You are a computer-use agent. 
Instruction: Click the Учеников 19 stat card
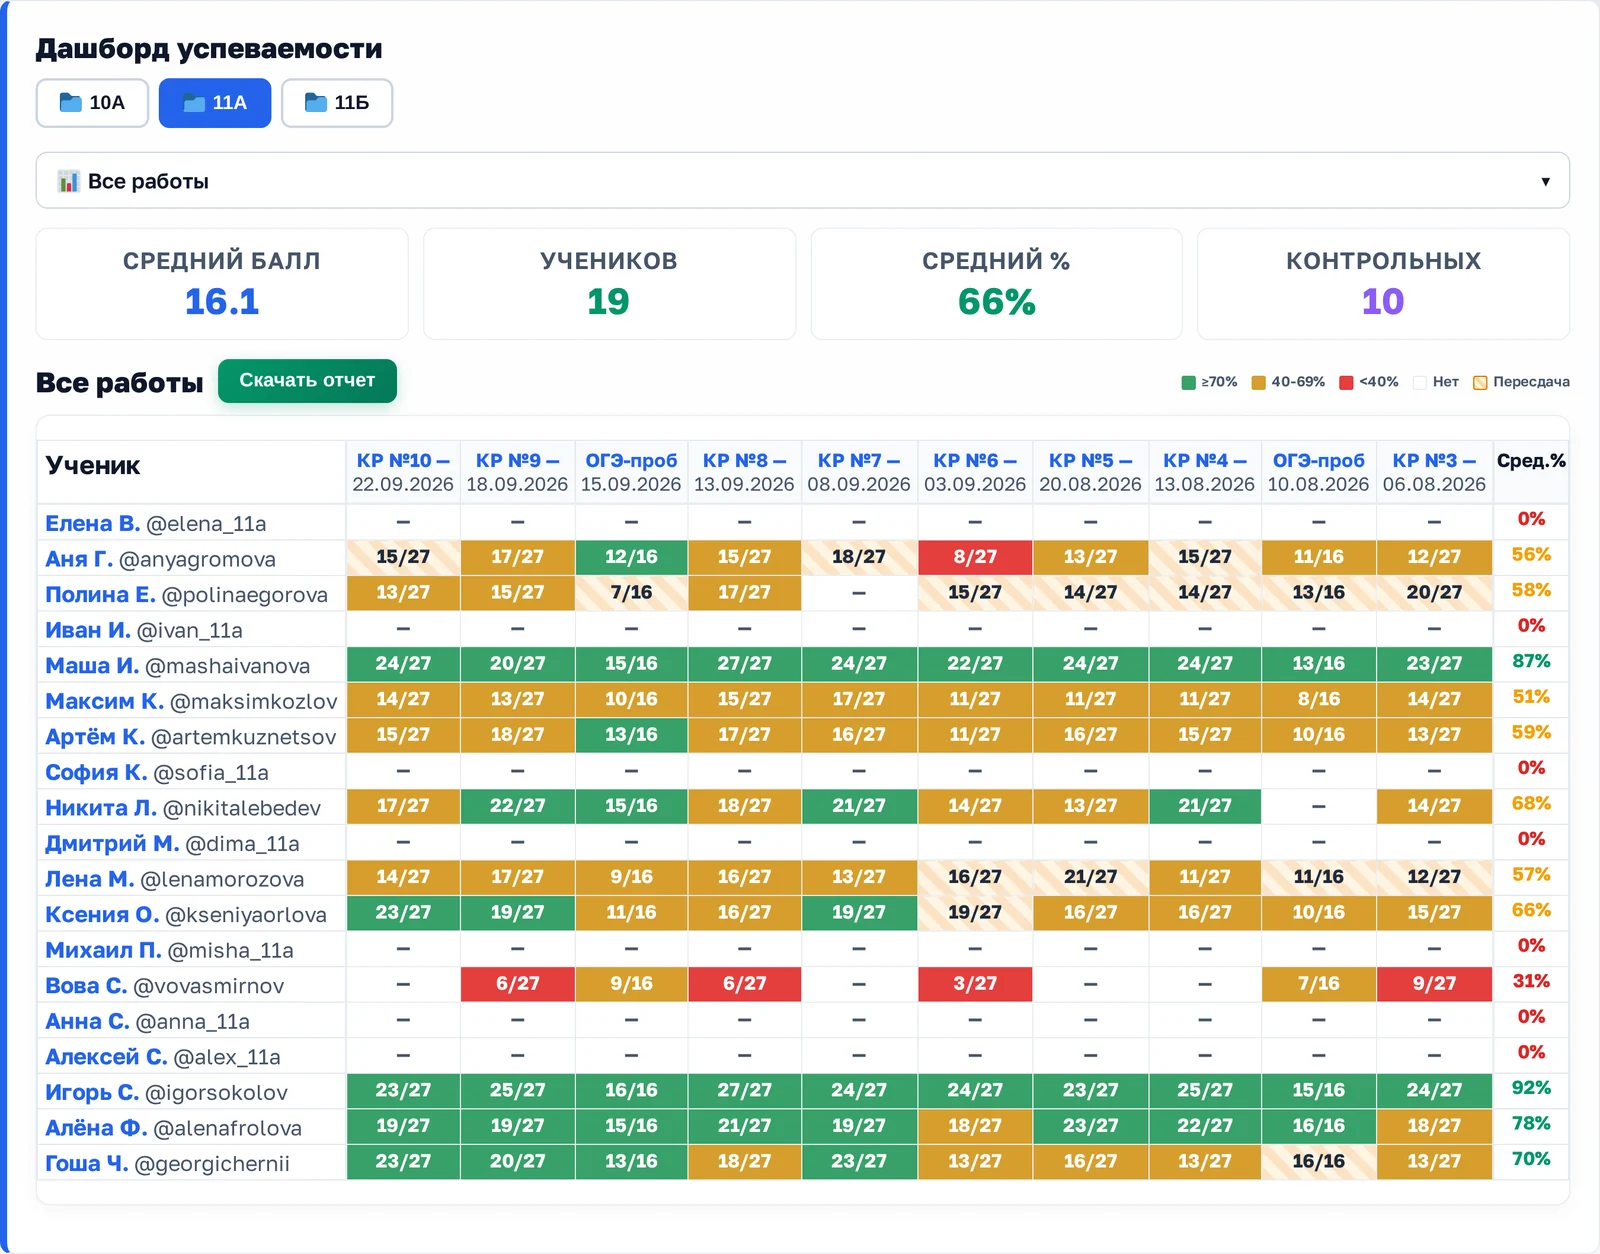point(609,284)
